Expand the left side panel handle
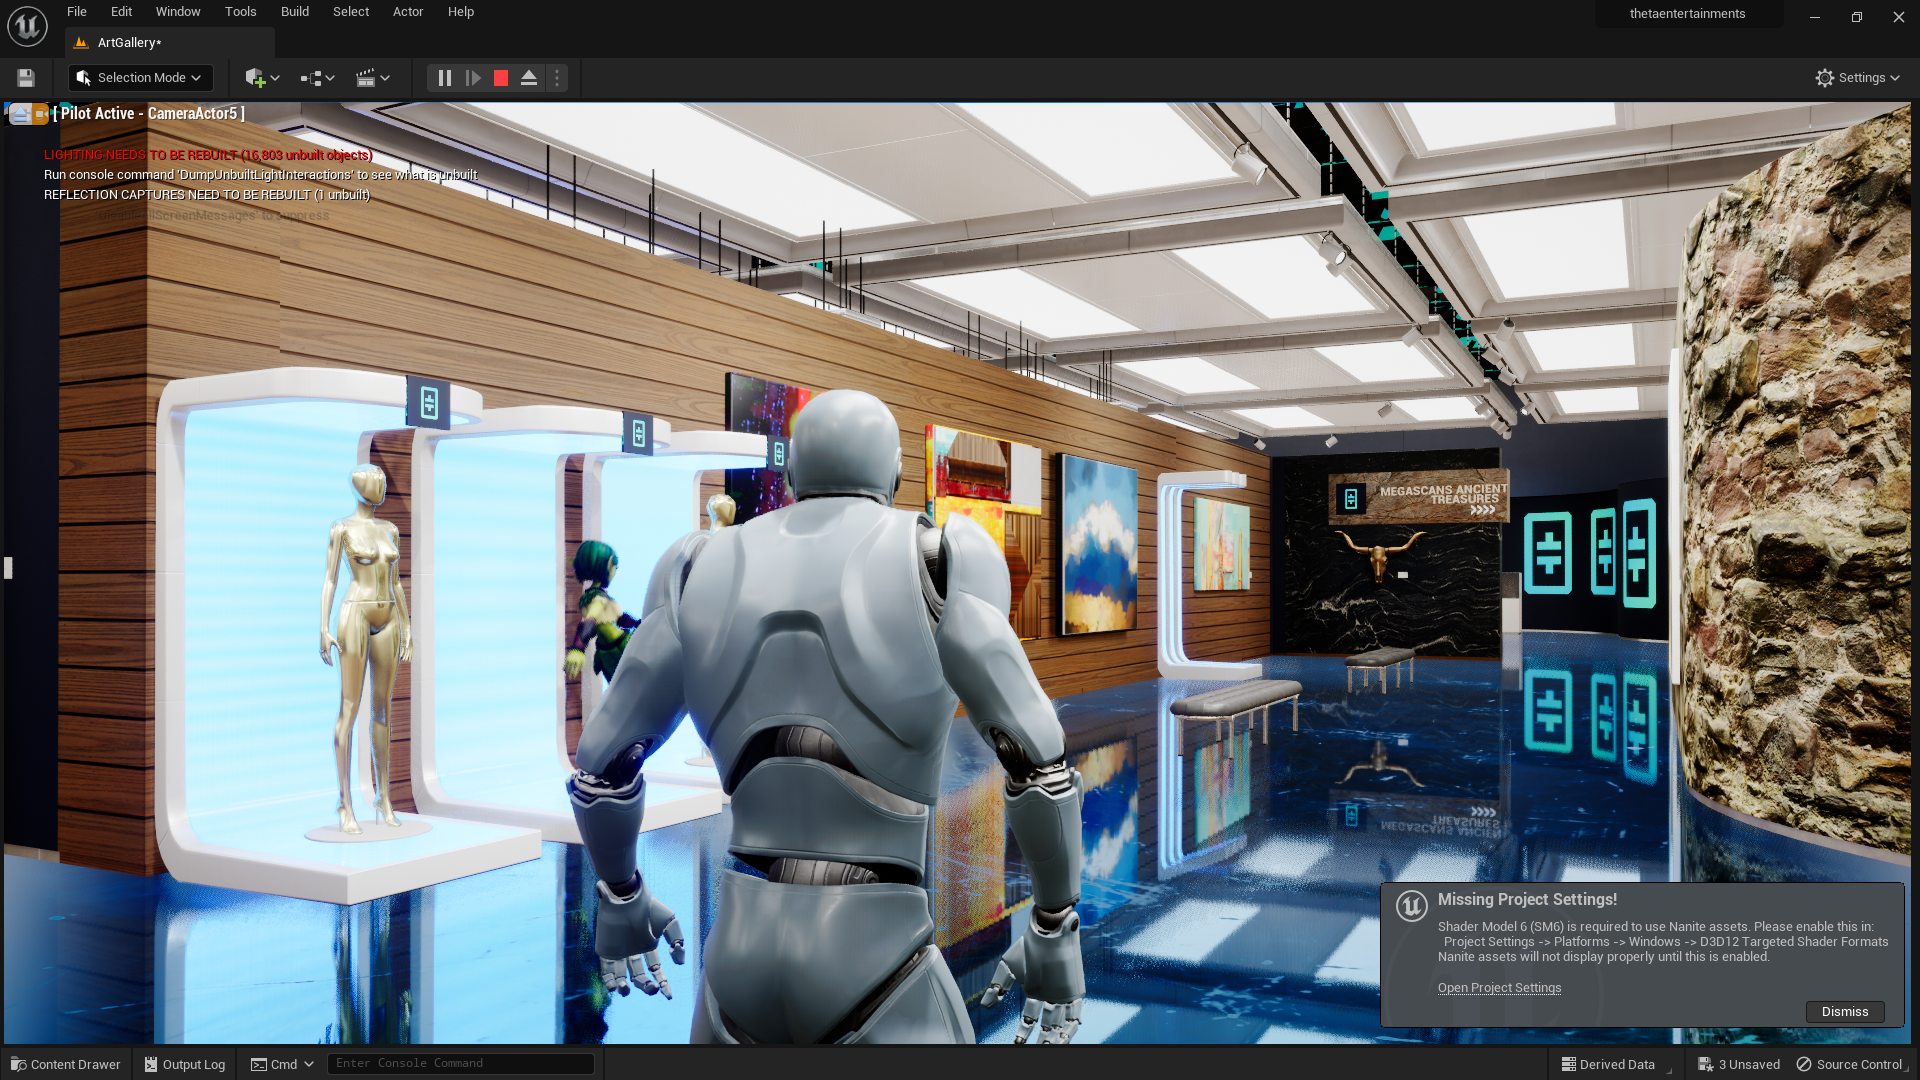Image resolution: width=1920 pixels, height=1080 pixels. click(8, 568)
